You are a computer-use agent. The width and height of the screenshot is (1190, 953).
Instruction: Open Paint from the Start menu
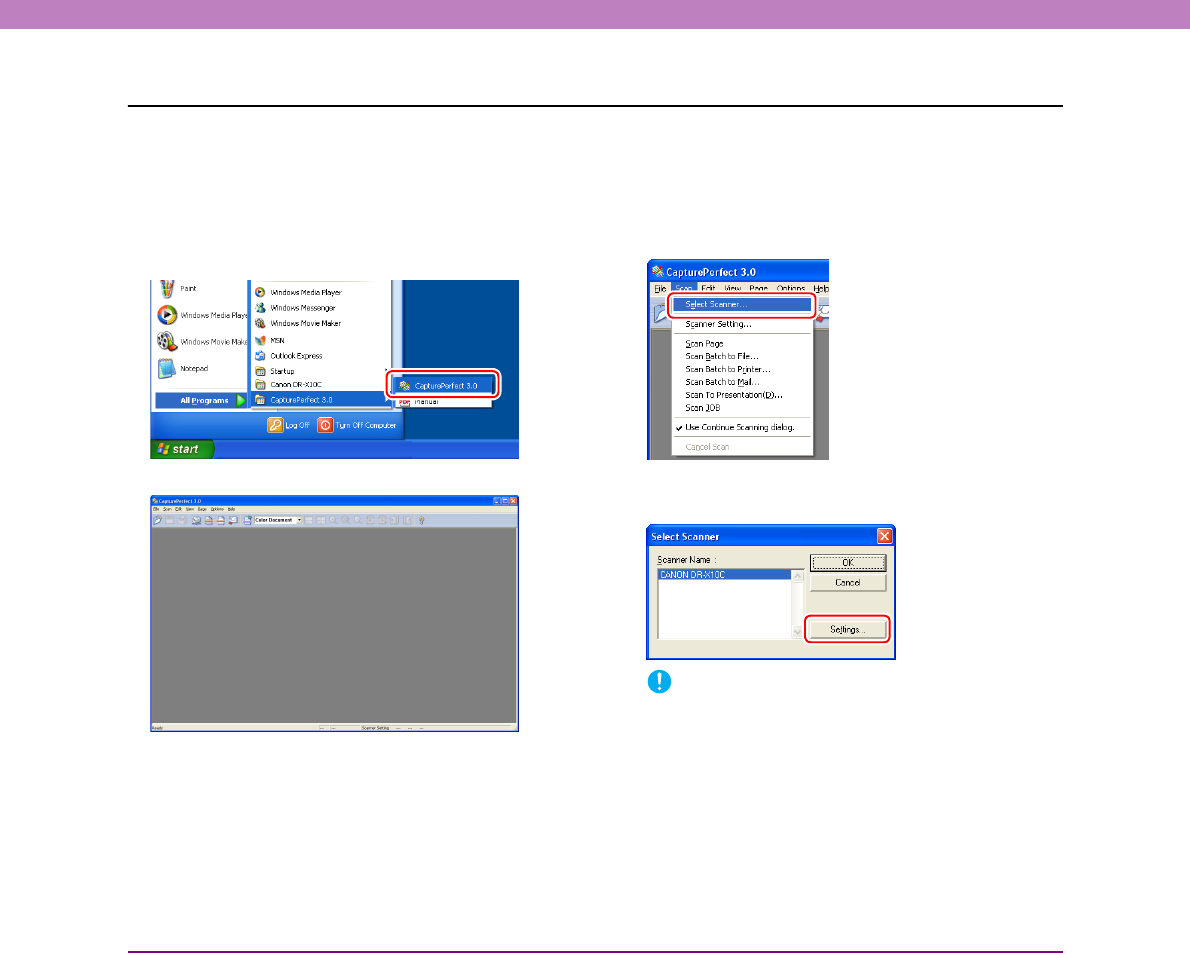pos(178,288)
